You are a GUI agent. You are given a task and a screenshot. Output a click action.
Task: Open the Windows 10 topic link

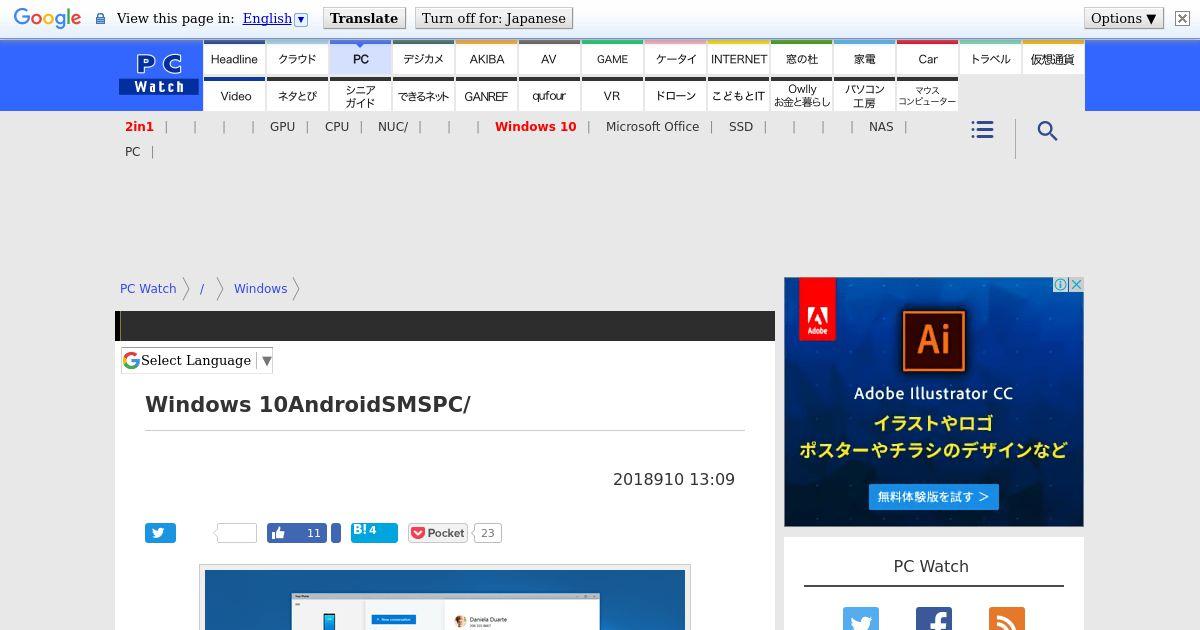[536, 127]
